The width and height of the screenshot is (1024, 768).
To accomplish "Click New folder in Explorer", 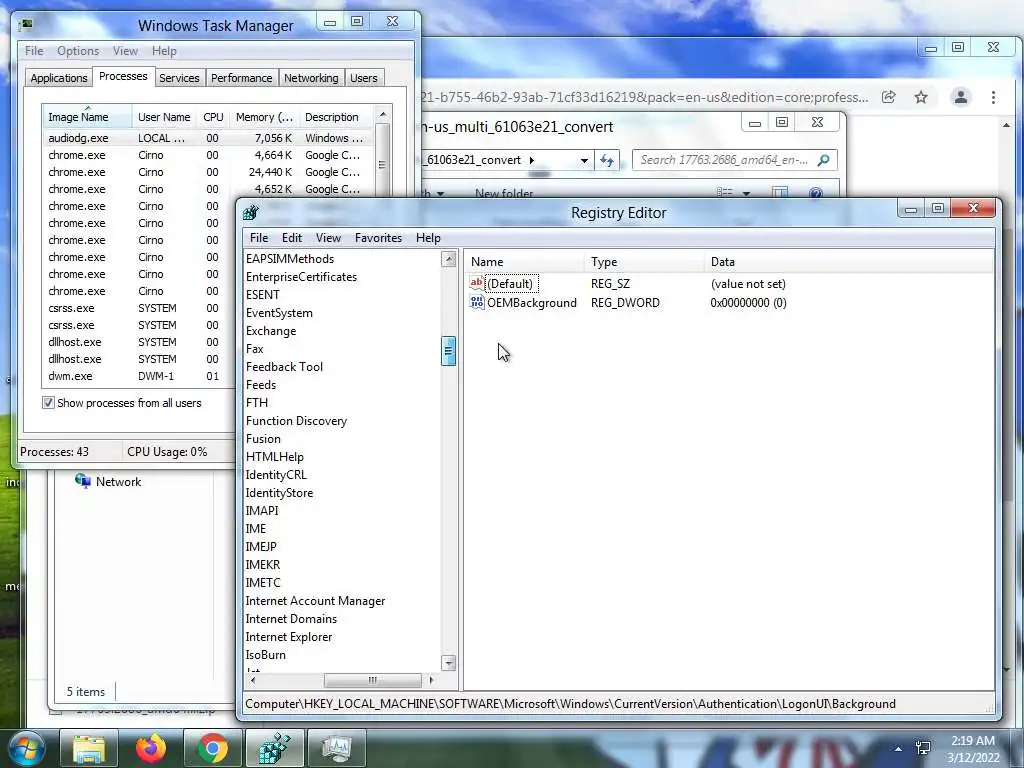I will (x=504, y=193).
